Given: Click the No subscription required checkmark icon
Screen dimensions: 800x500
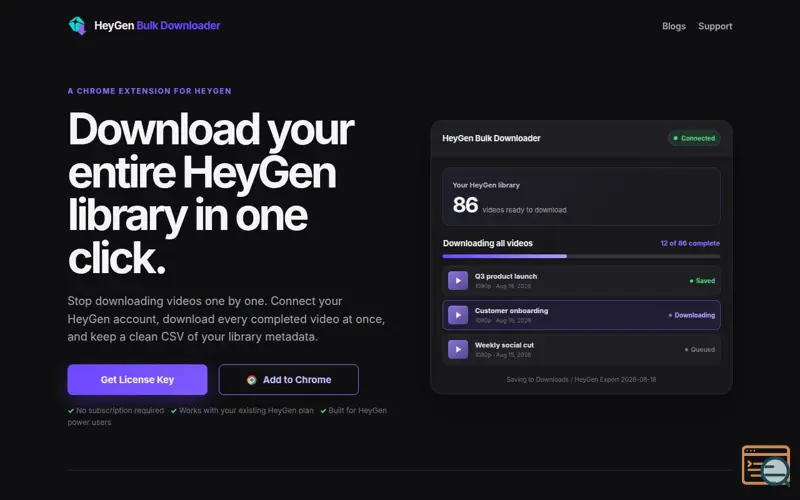Looking at the screenshot, I should 71,411.
